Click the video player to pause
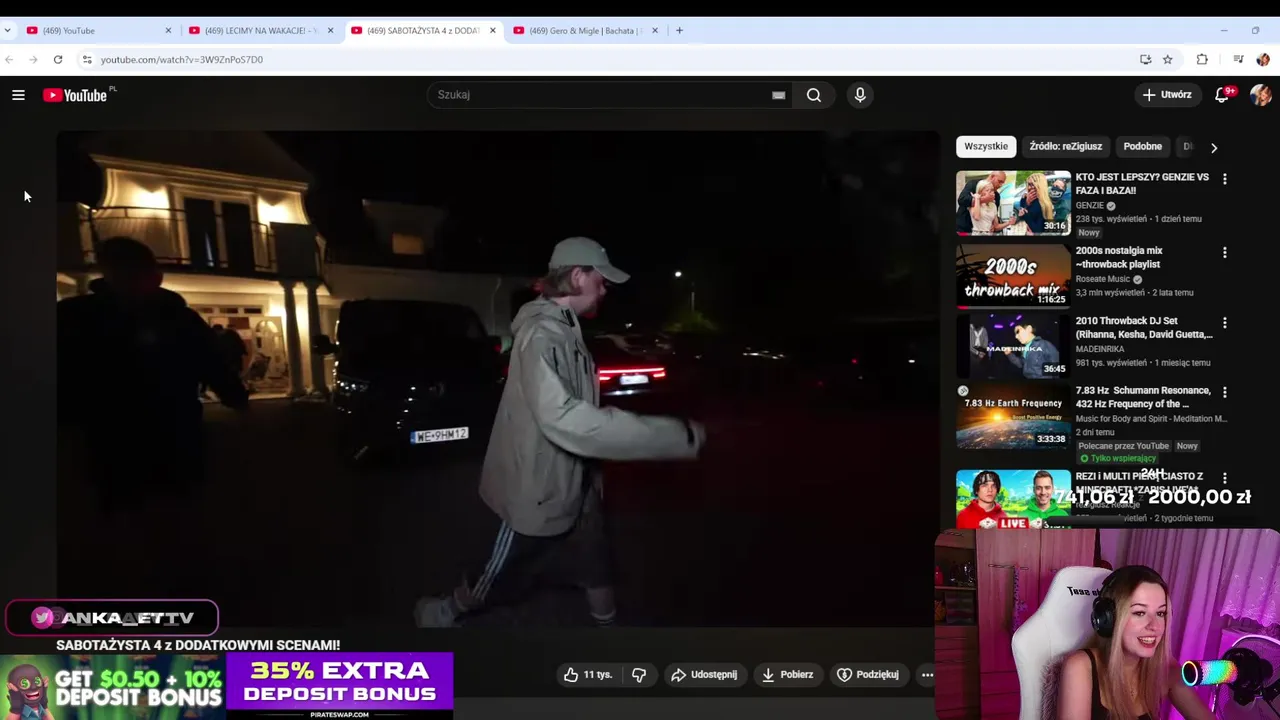Image resolution: width=1280 pixels, height=720 pixels. point(497,379)
